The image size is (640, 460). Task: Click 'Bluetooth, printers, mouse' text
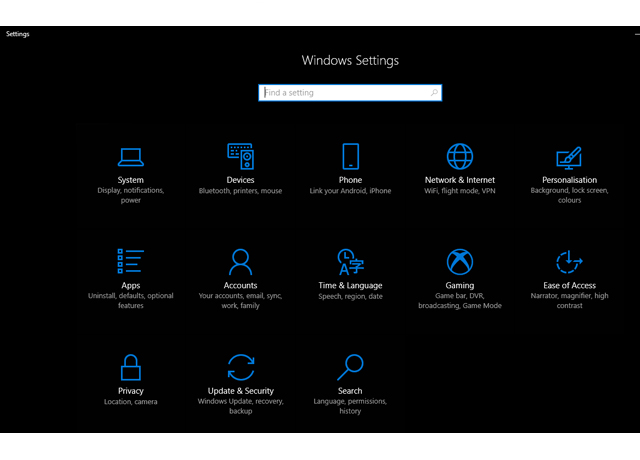pos(240,191)
